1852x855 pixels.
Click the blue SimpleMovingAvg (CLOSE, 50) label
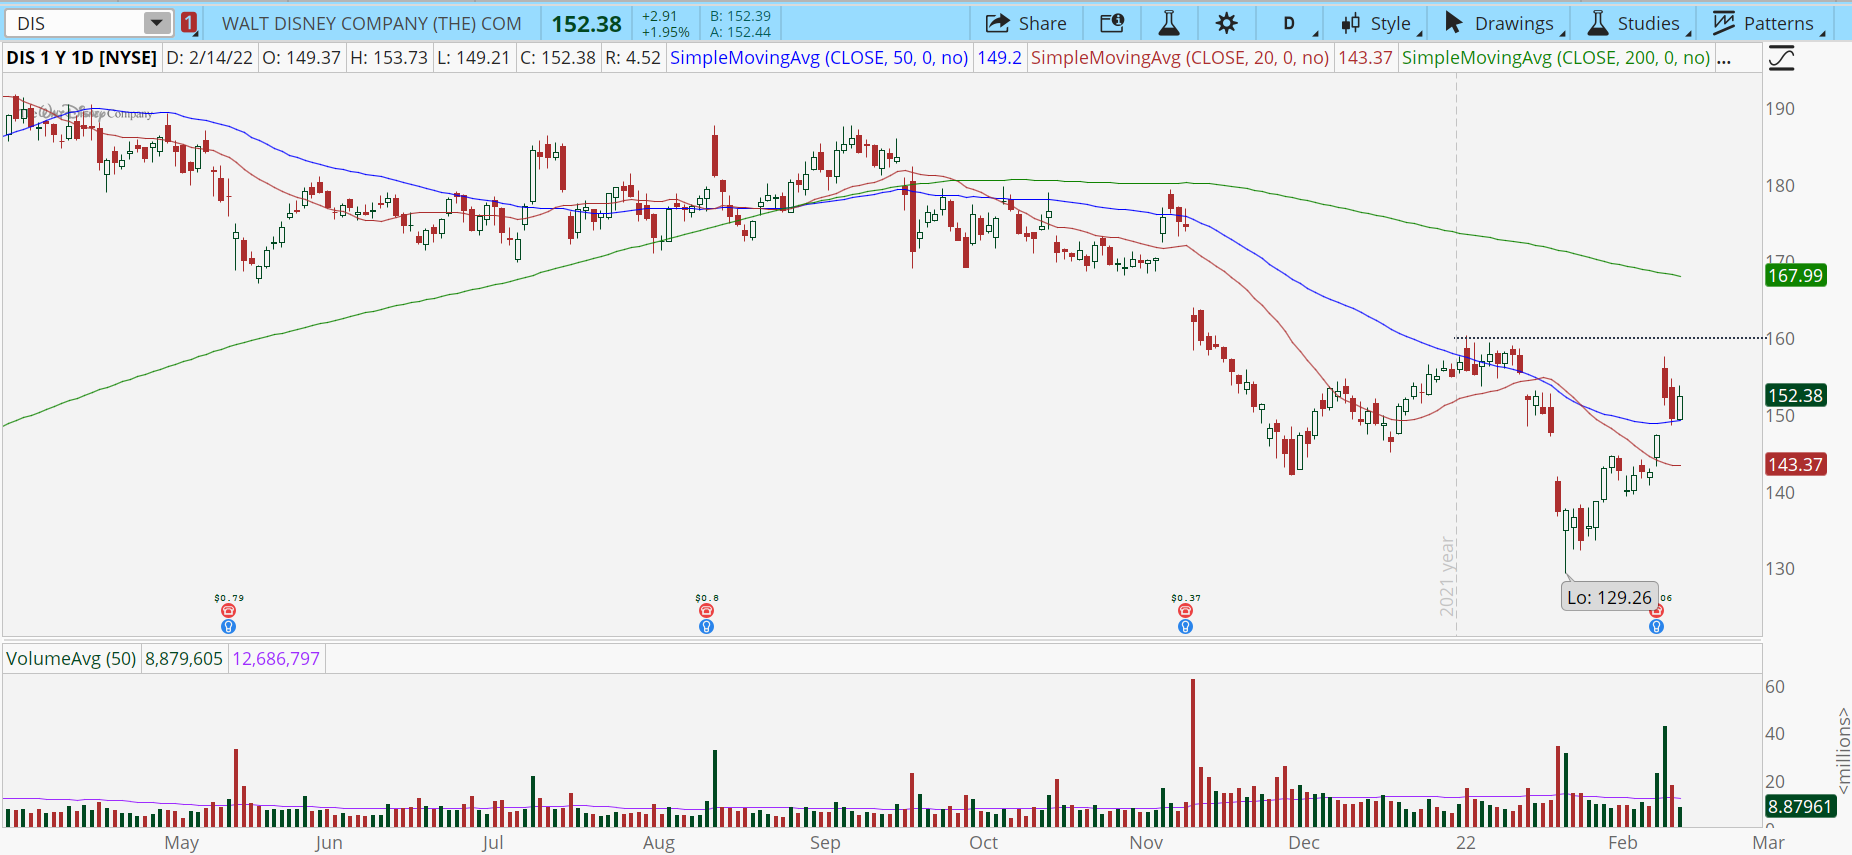819,58
